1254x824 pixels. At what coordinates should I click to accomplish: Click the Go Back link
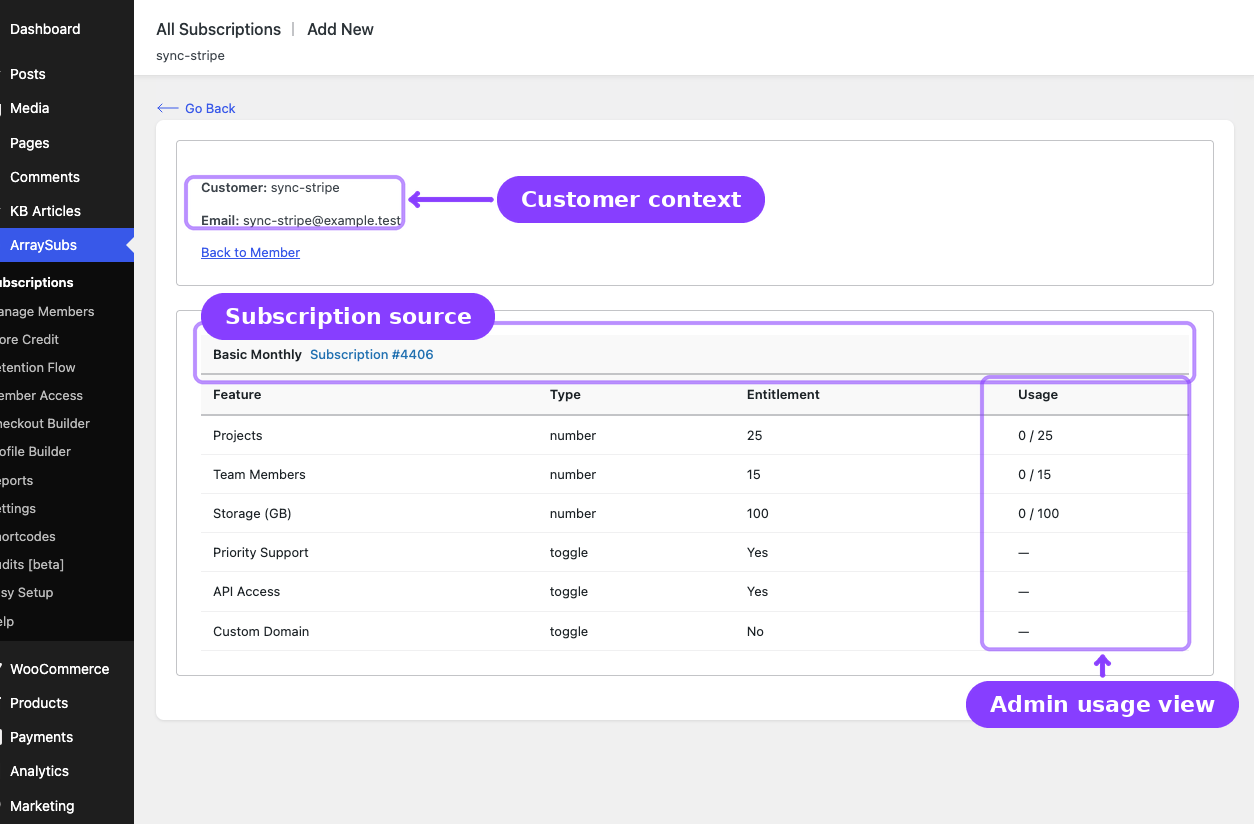tap(210, 108)
